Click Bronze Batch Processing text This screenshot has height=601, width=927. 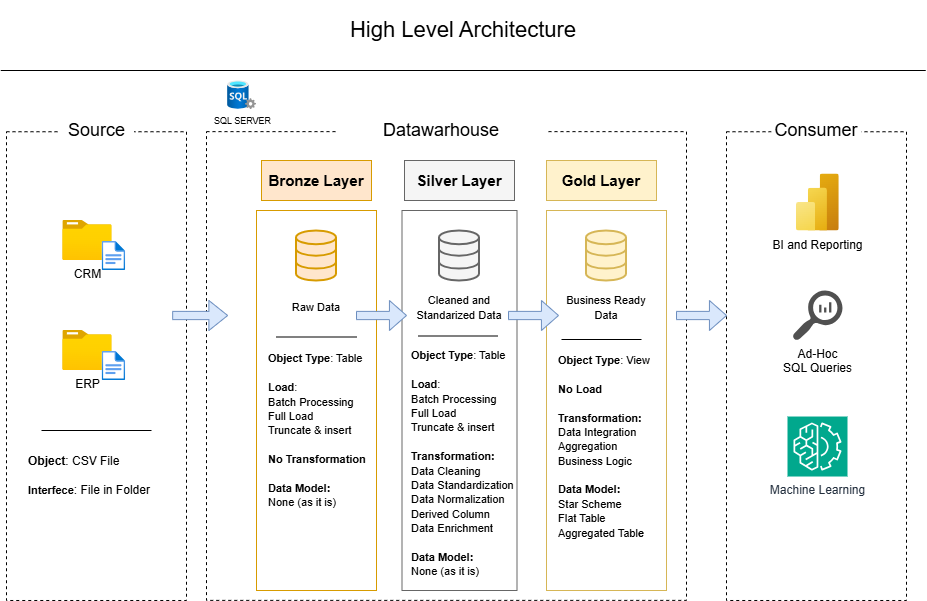(x=310, y=402)
